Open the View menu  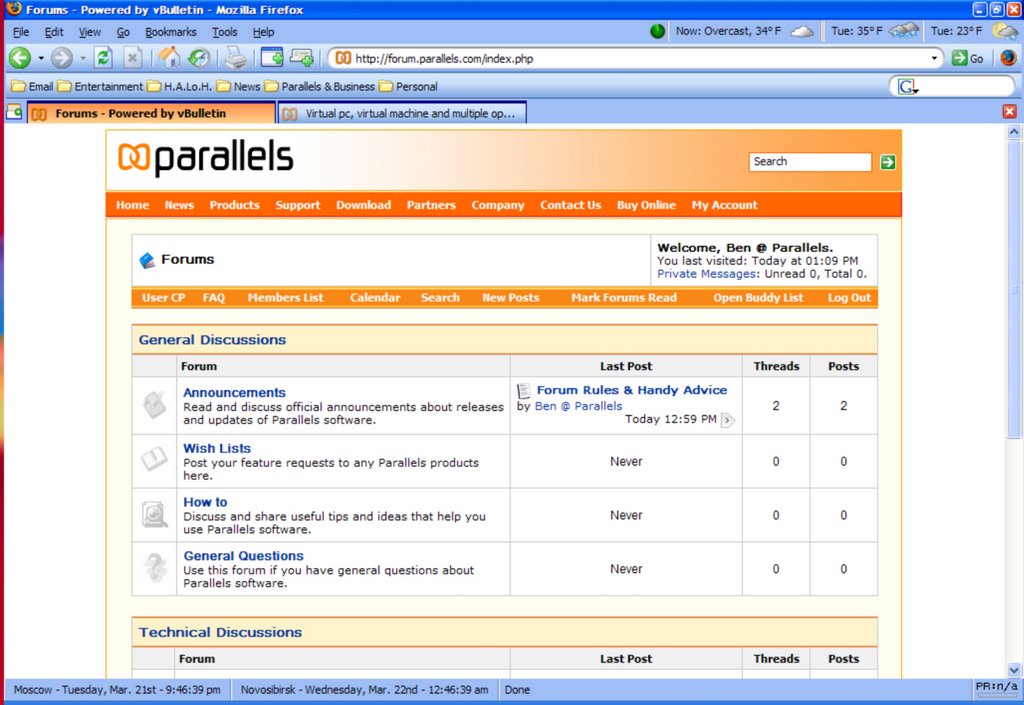coord(89,31)
